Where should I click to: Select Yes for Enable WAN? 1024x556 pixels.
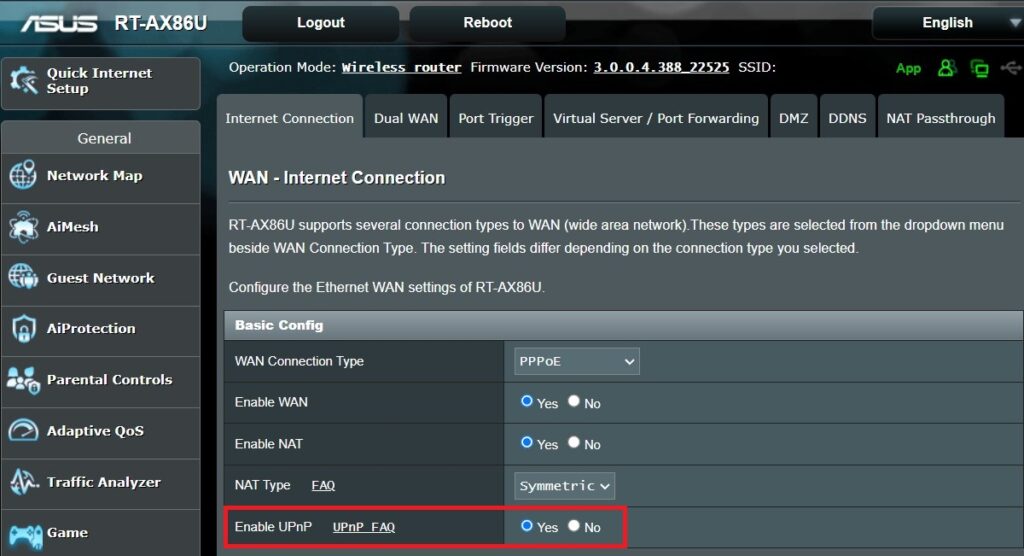[526, 401]
